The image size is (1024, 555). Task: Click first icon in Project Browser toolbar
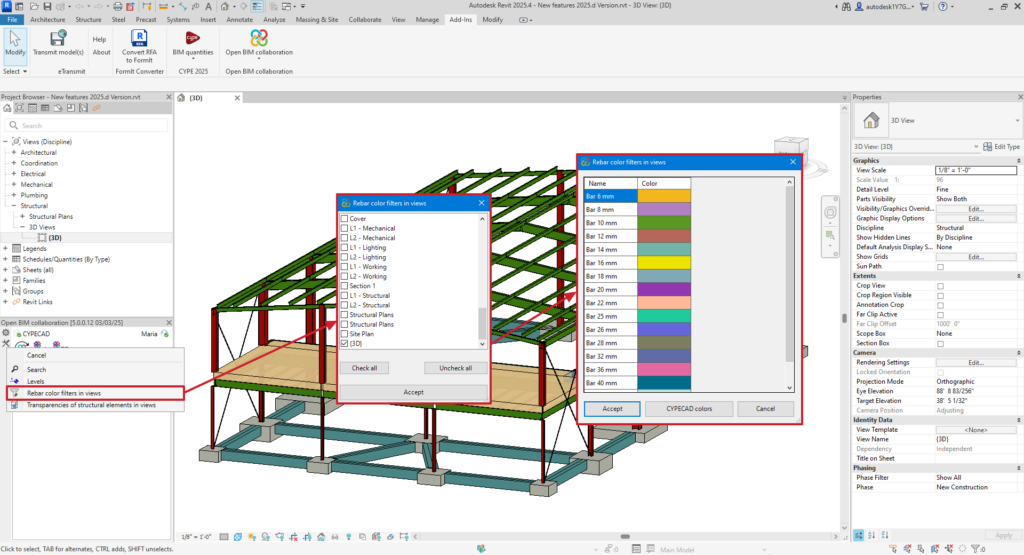point(7,108)
